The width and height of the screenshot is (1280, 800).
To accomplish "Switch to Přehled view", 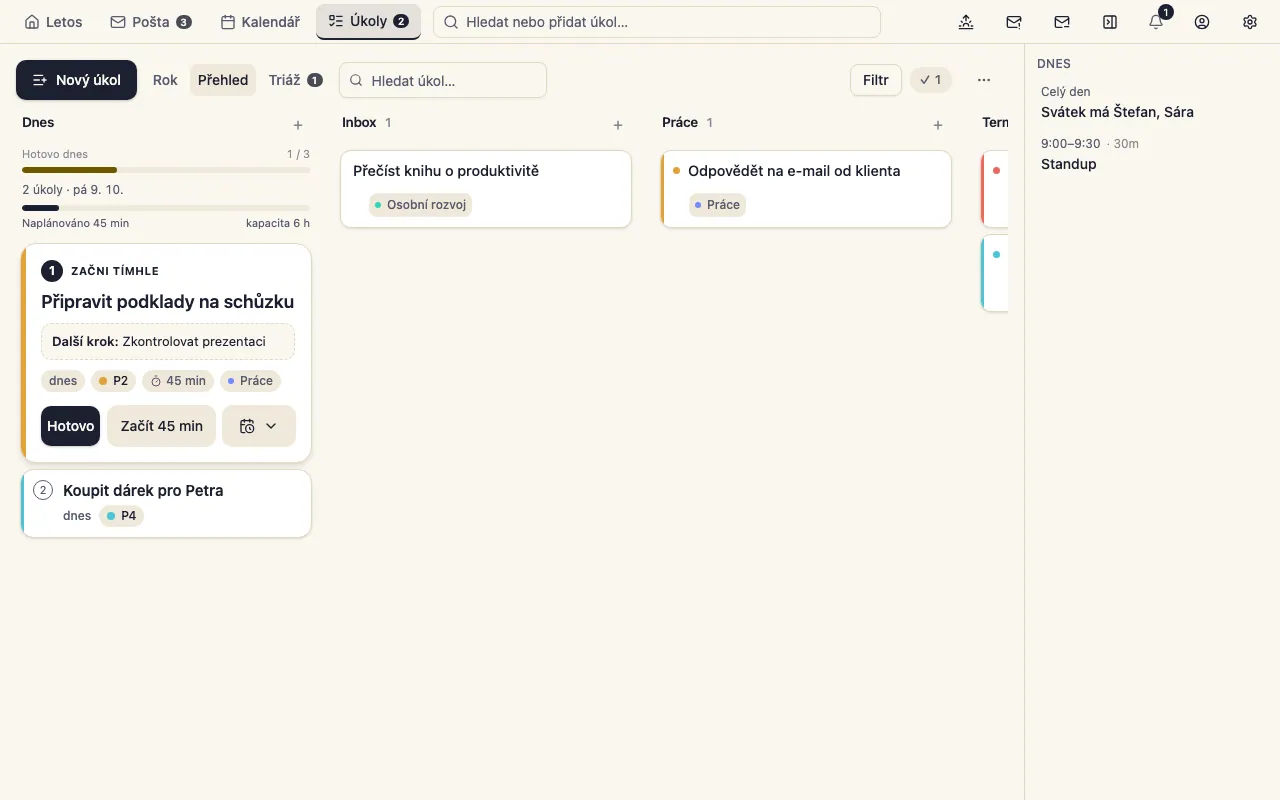I will pyautogui.click(x=223, y=80).
